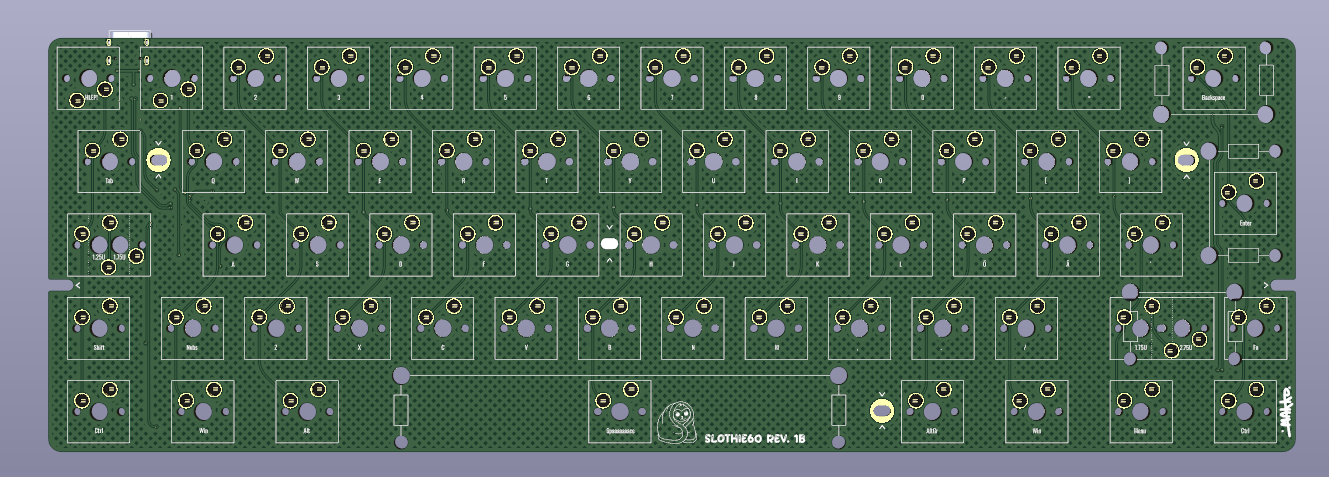
Task: Select the left Shift switch footprint
Action: (99, 328)
